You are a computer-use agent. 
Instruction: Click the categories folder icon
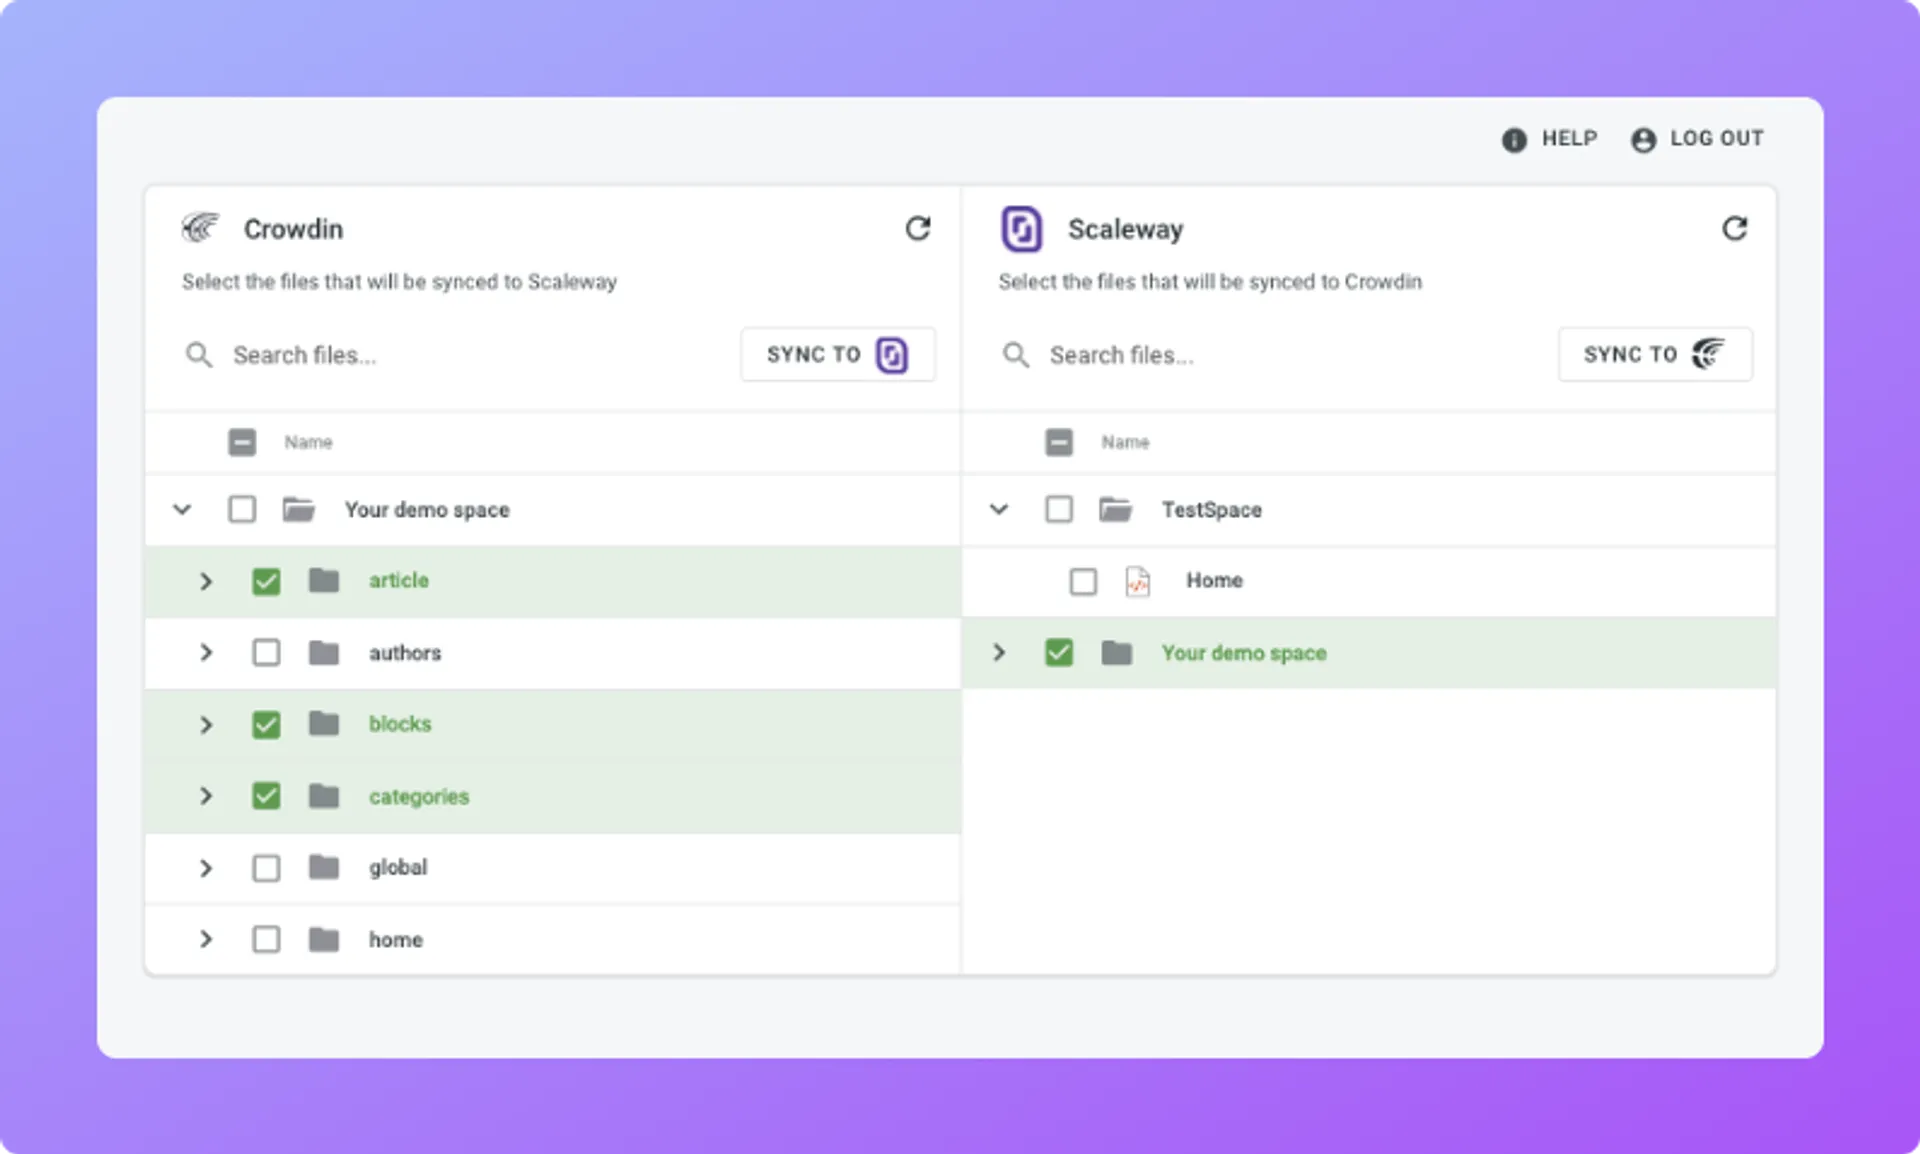tap(324, 796)
